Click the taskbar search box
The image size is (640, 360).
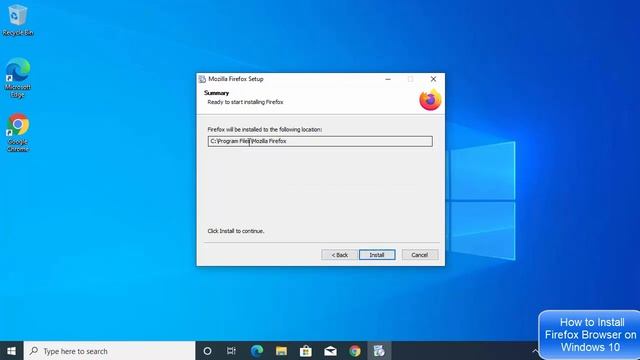pos(109,351)
